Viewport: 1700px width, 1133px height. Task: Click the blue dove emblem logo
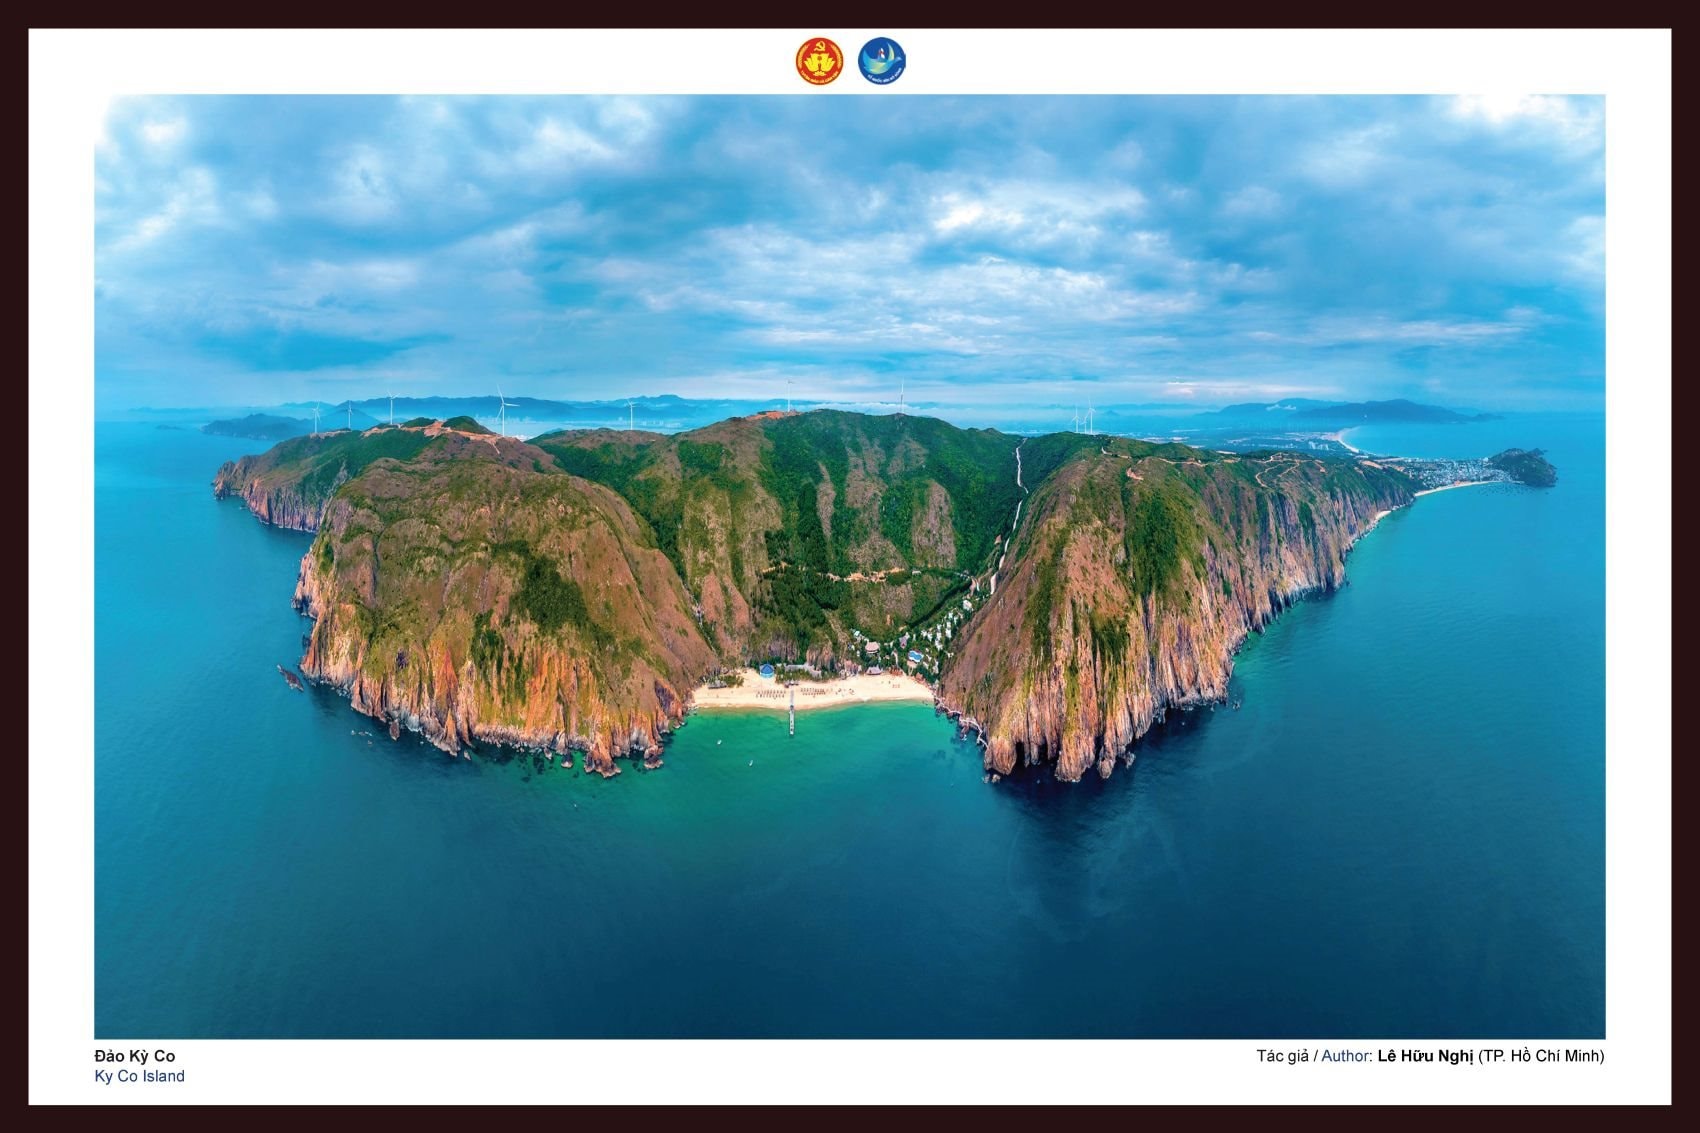pyautogui.click(x=881, y=61)
